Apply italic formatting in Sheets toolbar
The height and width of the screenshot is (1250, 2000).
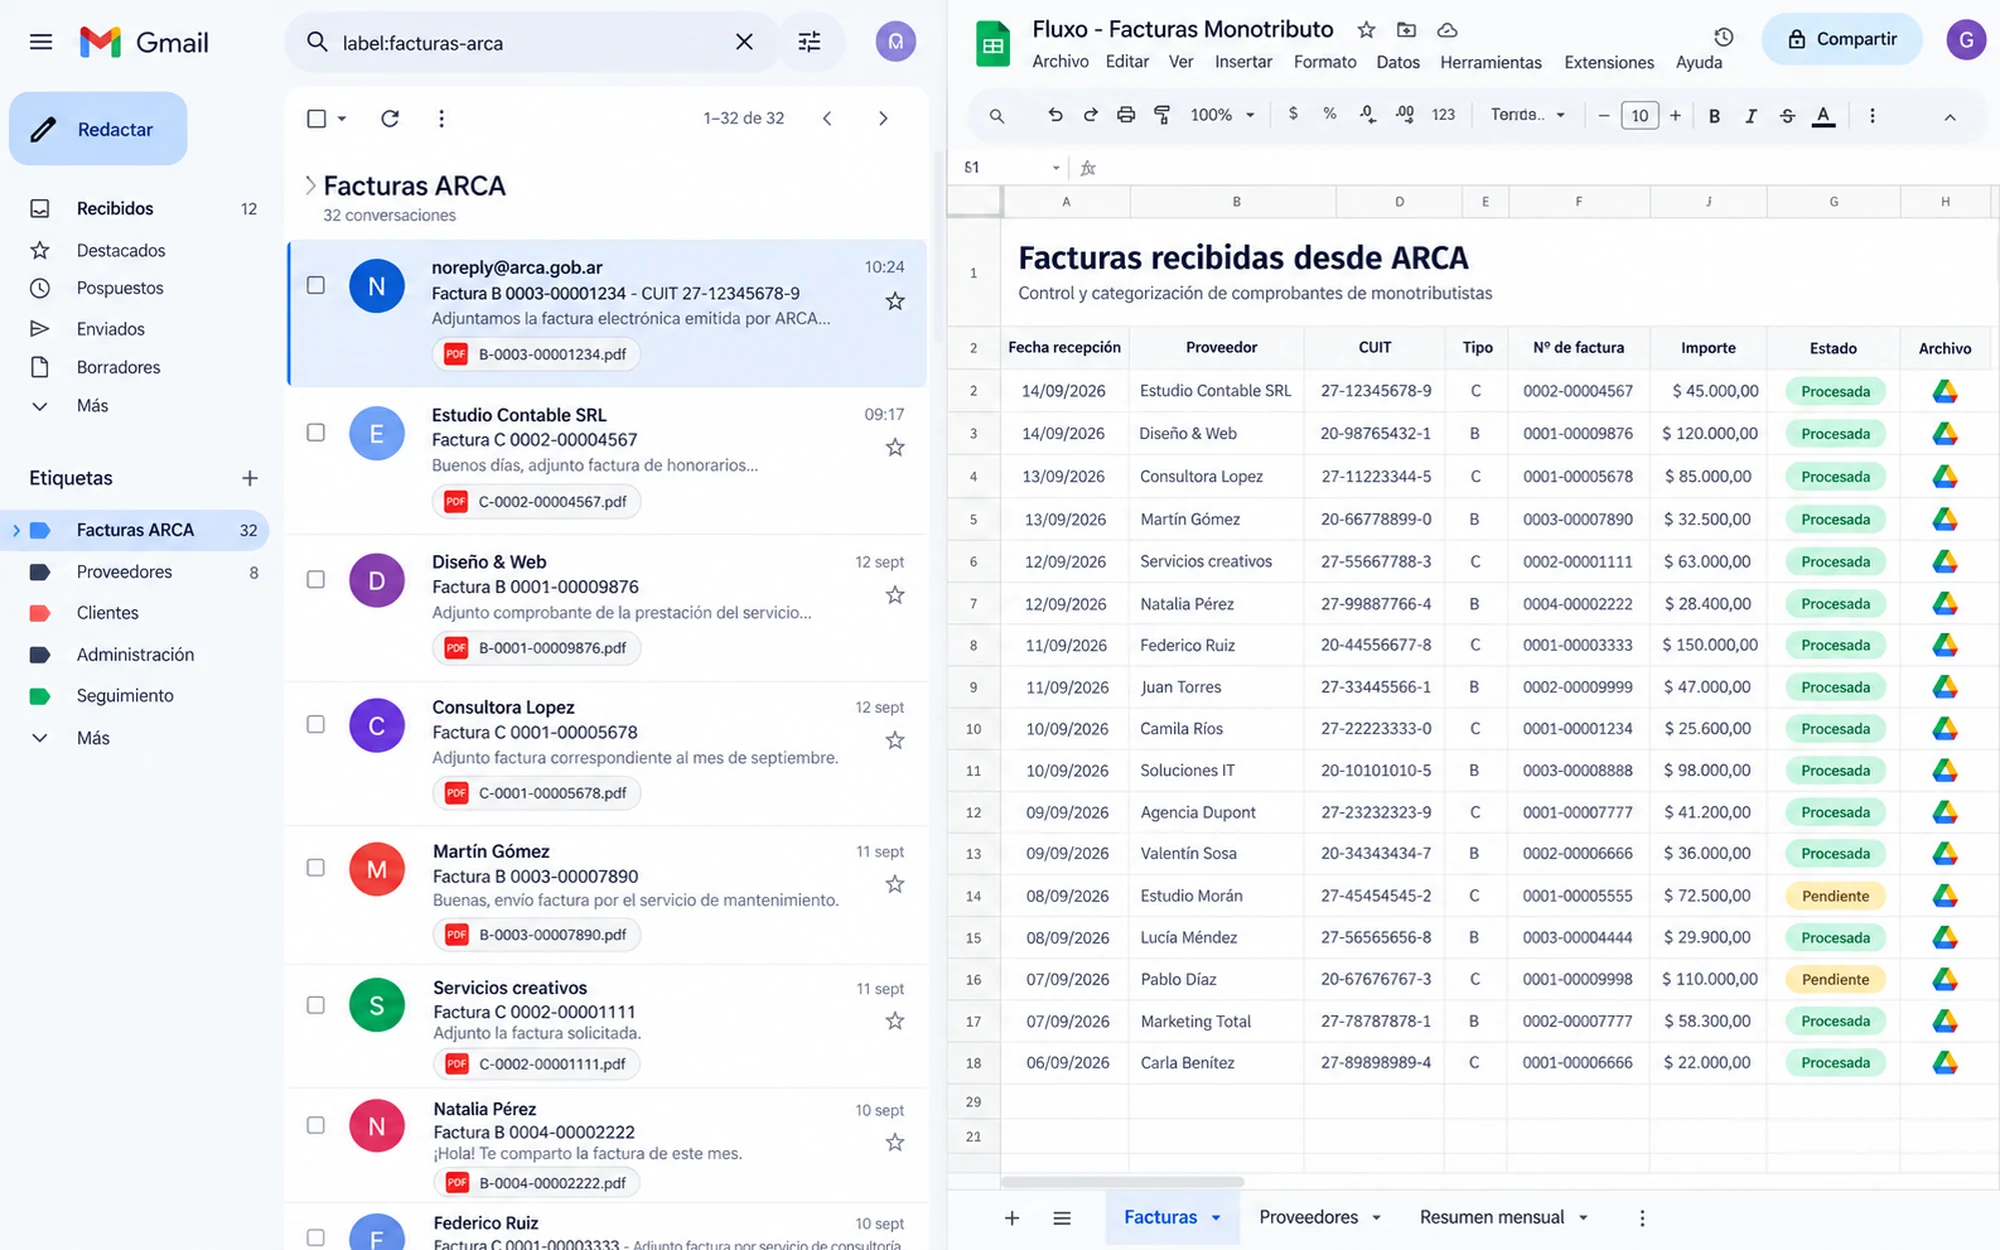(1750, 116)
